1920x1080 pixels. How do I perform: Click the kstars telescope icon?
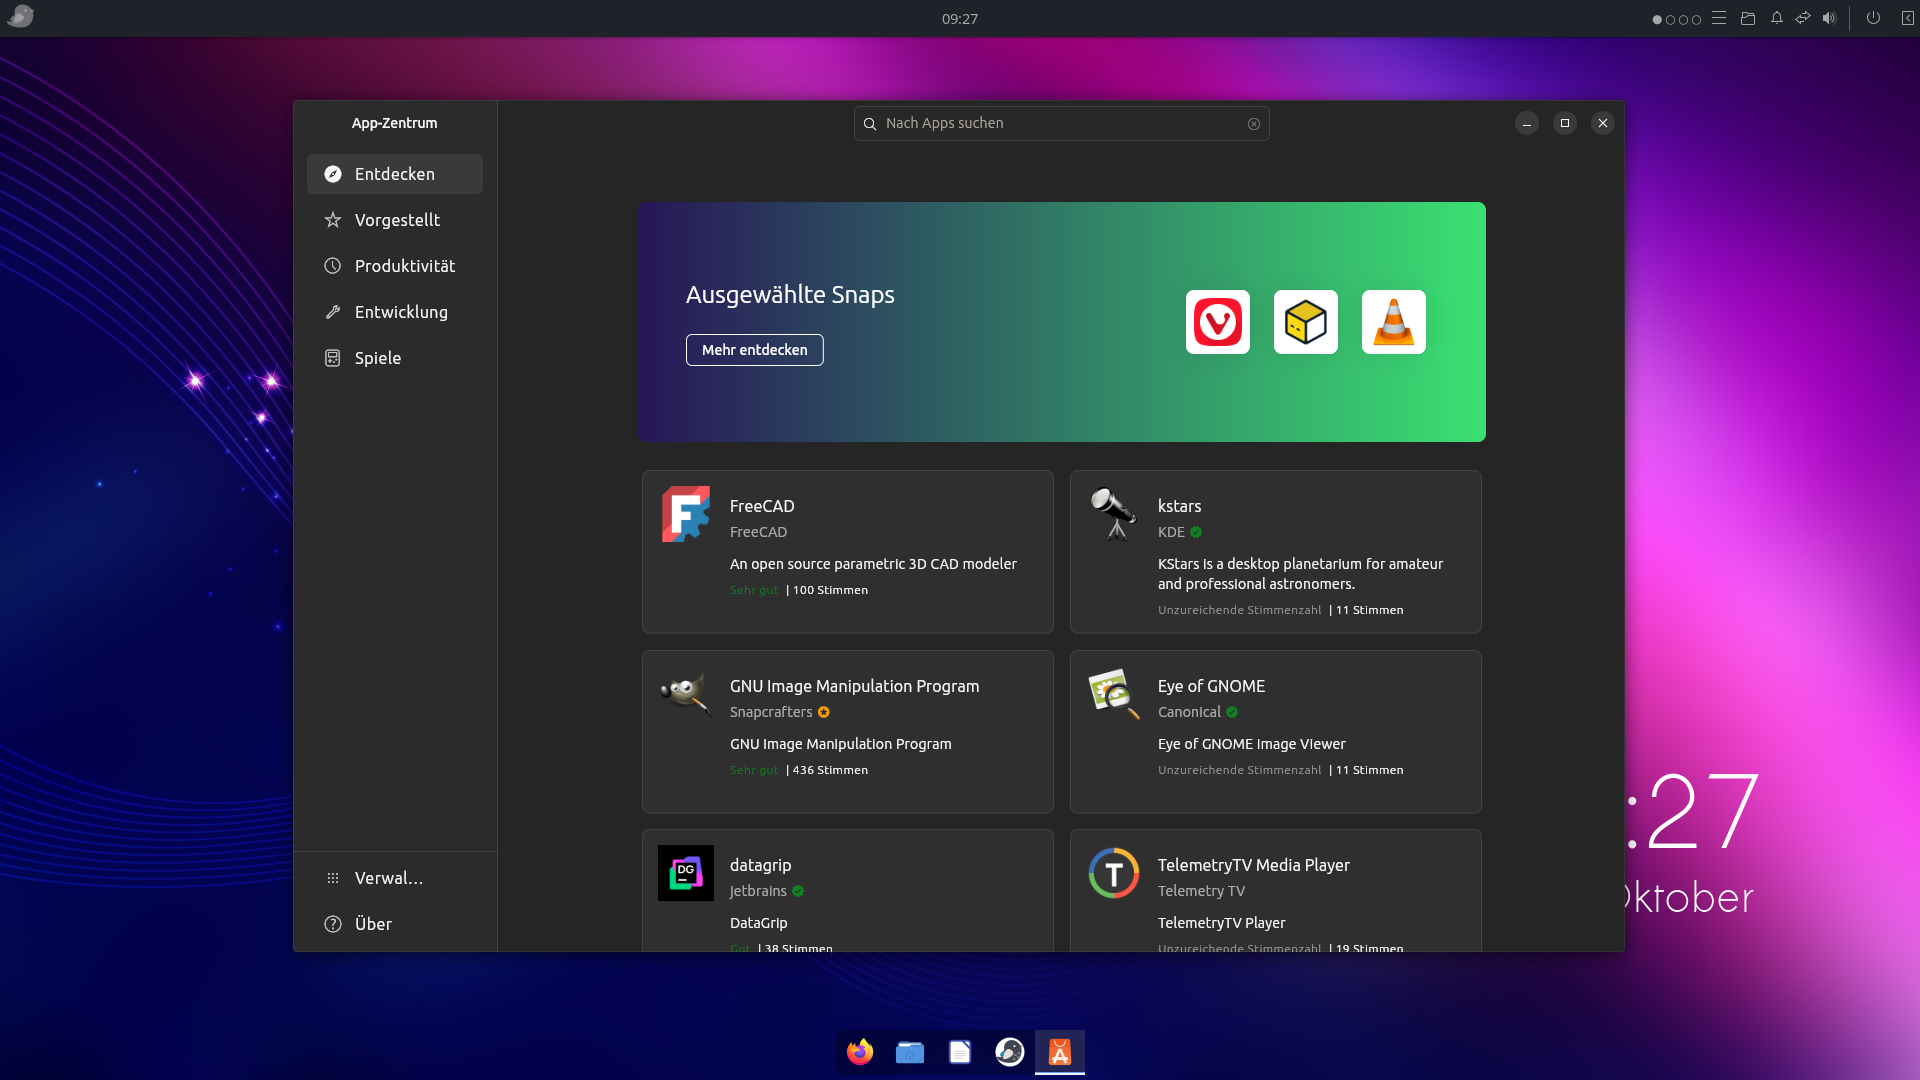pyautogui.click(x=1113, y=514)
